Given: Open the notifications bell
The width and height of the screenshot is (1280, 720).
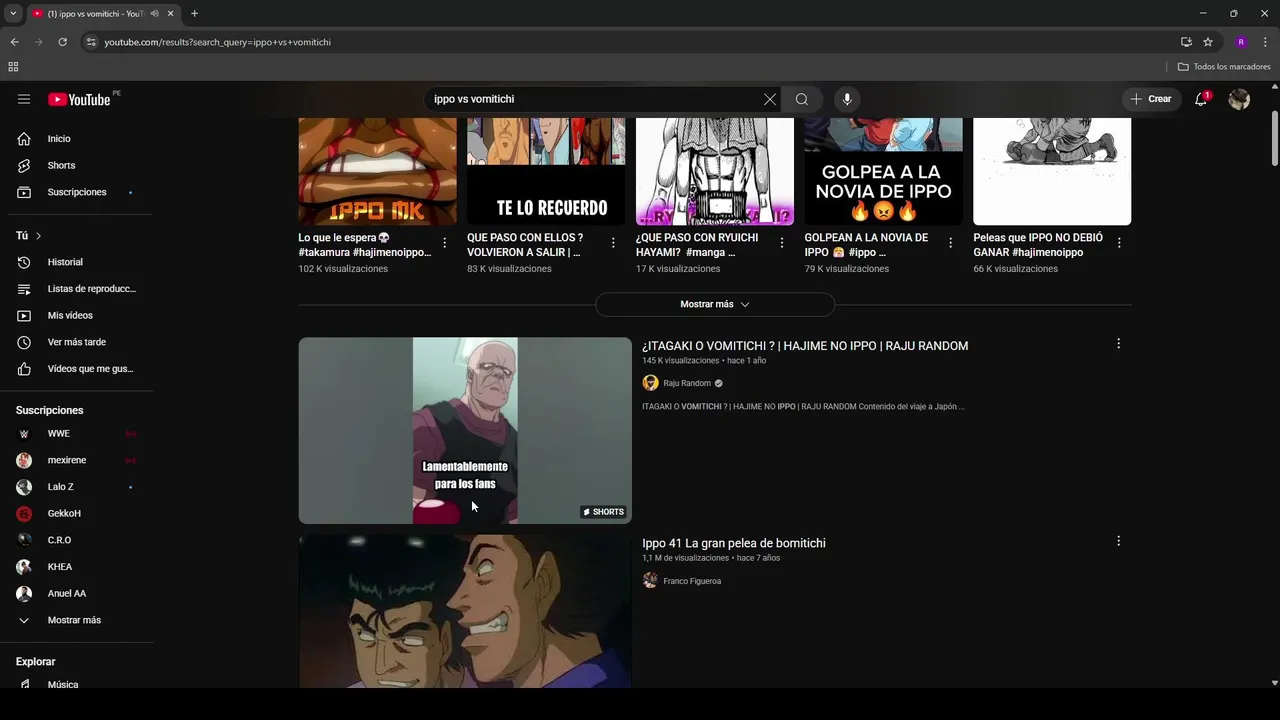Looking at the screenshot, I should (1201, 99).
